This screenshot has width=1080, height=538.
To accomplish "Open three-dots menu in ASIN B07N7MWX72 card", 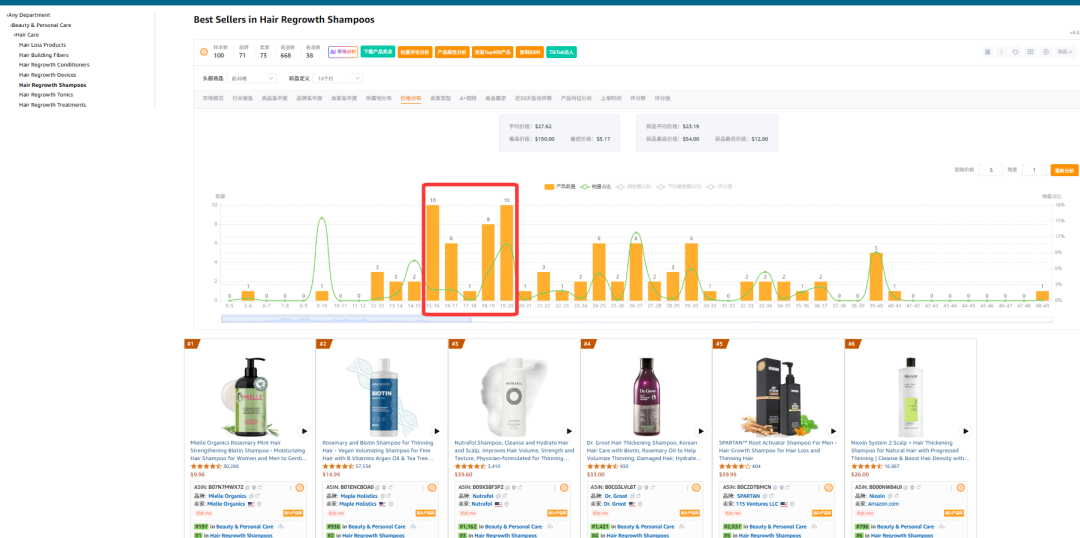I will tap(290, 488).
